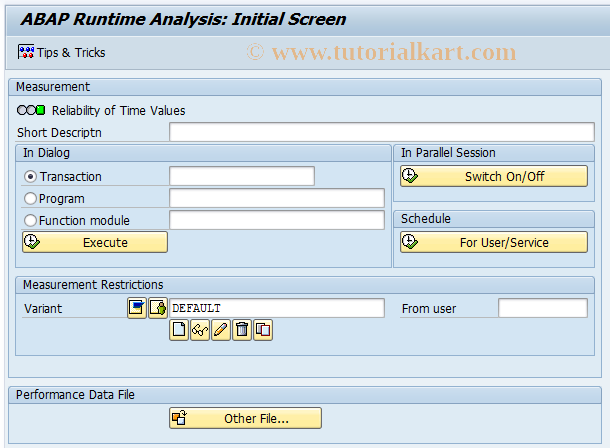Image resolution: width=610 pixels, height=448 pixels.
Task: Open Other File... for performance data
Action: click(x=245, y=418)
